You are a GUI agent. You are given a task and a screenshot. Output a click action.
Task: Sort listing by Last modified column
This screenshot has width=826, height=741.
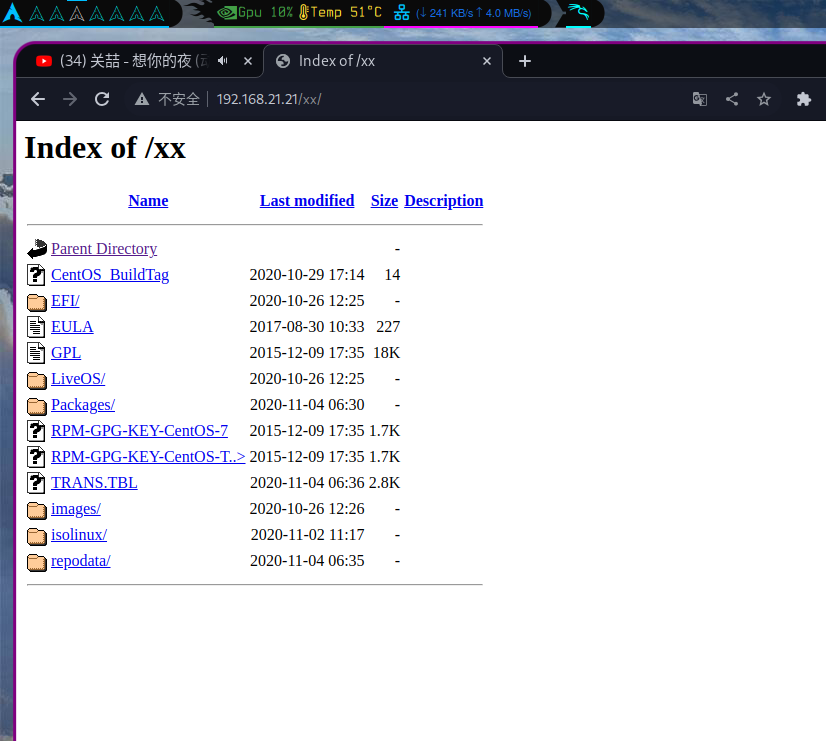point(307,201)
